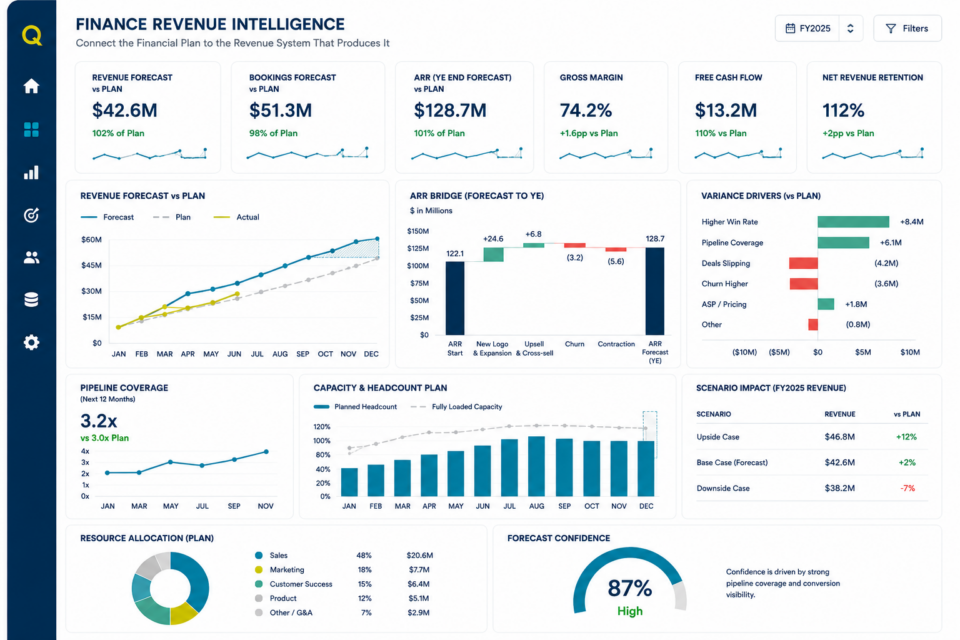960x640 pixels.
Task: Click the +6.8 Upsell & Cross-sell bar
Action: pos(533,245)
